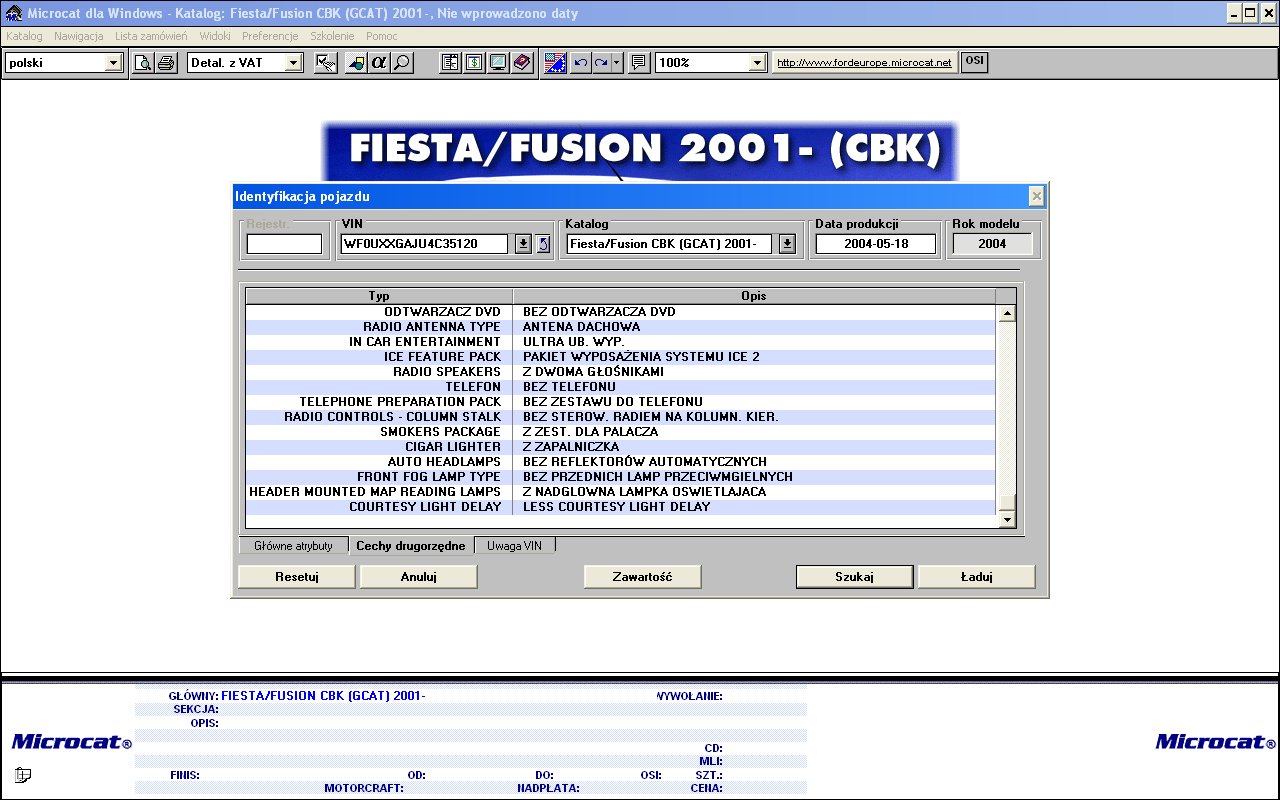Open the fordeurope.microcat.net link
The width and height of the screenshot is (1280, 800).
point(864,63)
